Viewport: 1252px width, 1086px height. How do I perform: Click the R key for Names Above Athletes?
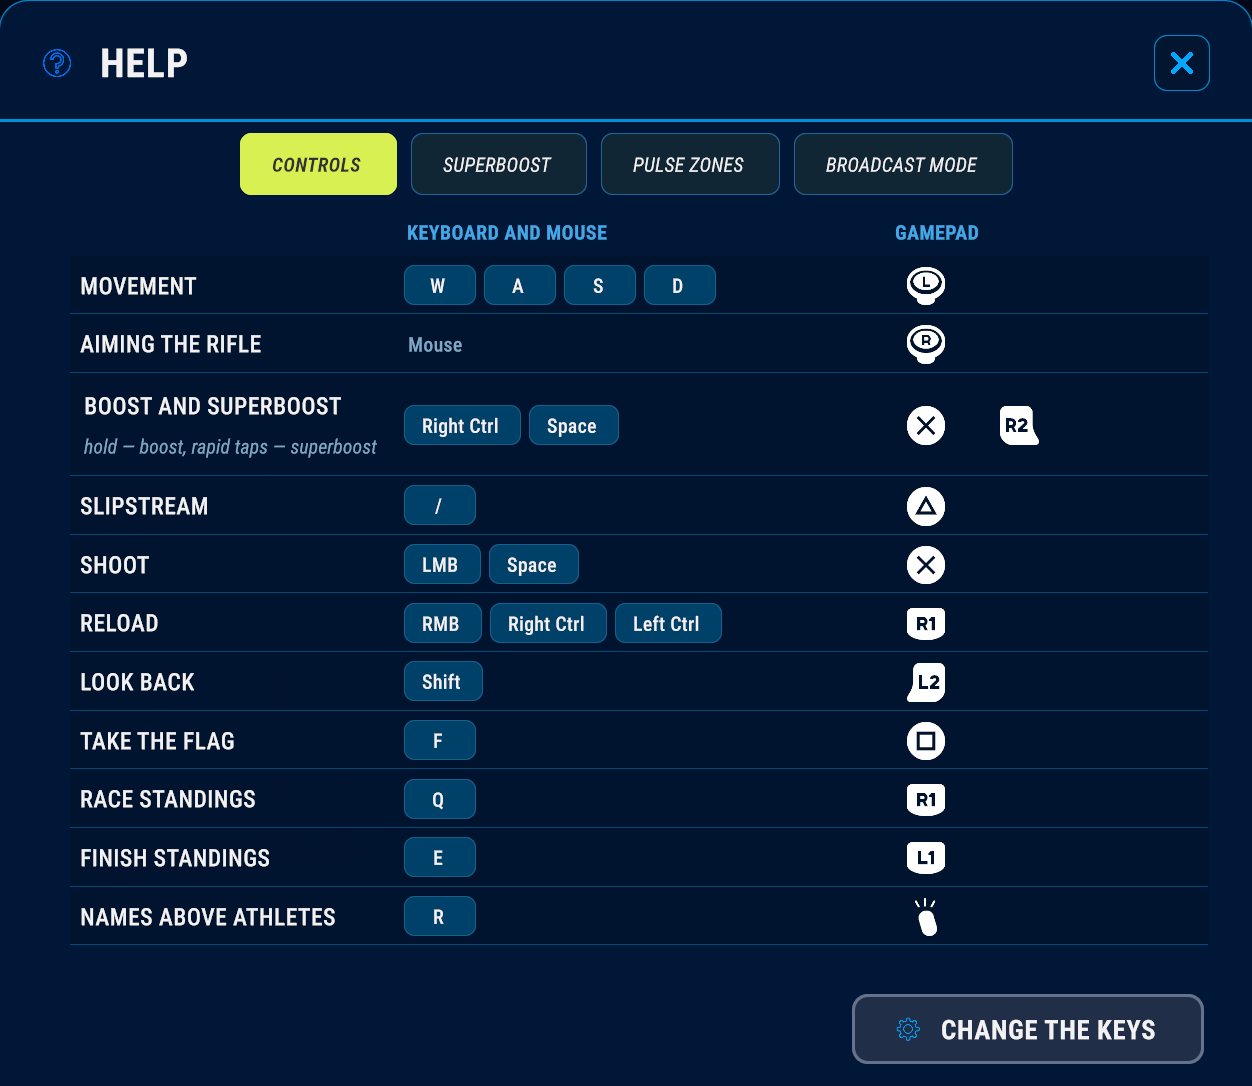(440, 916)
